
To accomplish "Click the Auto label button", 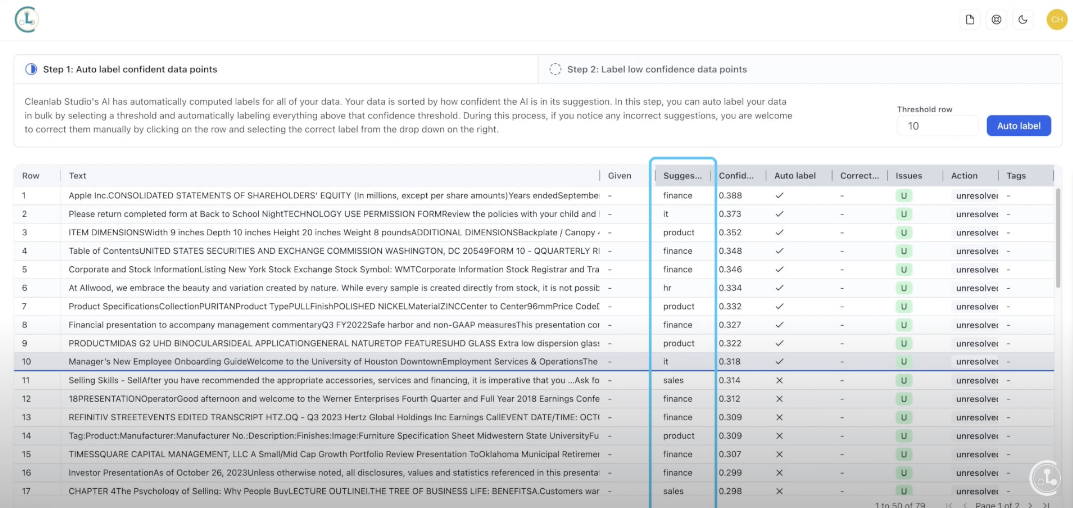I will [x=1018, y=126].
